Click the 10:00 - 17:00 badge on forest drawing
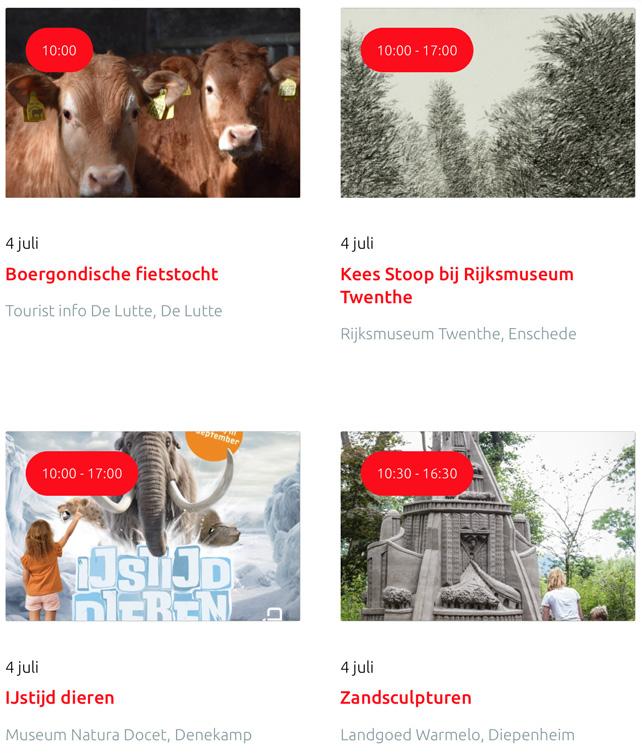Image resolution: width=642 pixels, height=756 pixels. point(417,50)
